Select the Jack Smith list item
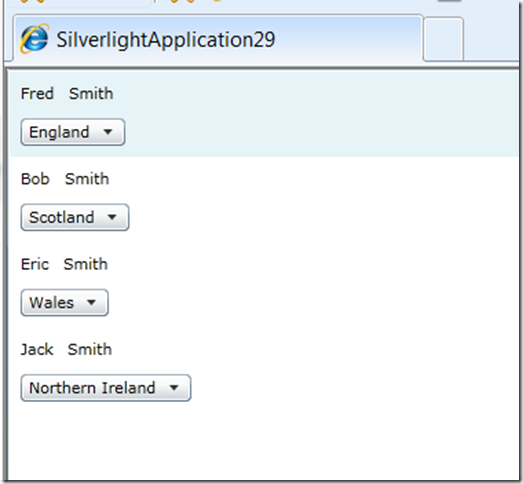523x484 pixels. point(264,370)
